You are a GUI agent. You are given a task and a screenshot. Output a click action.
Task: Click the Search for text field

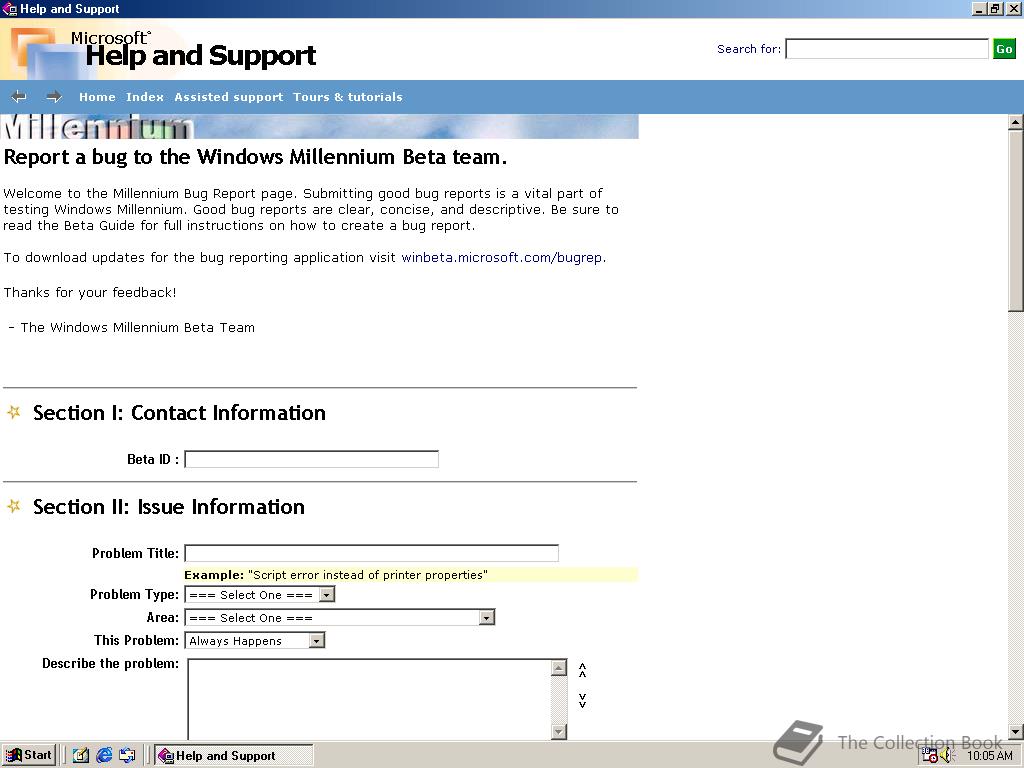coord(886,49)
